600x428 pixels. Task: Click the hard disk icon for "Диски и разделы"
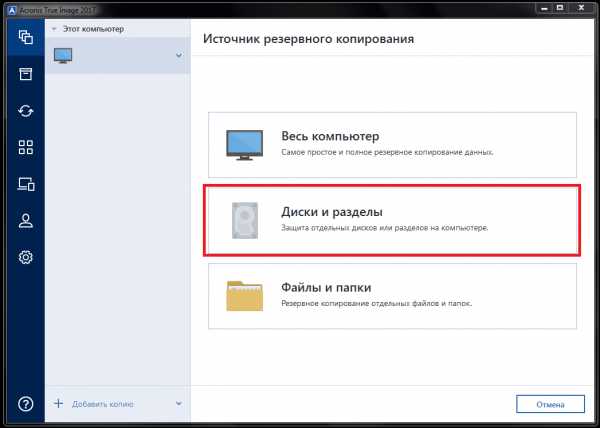tap(244, 220)
